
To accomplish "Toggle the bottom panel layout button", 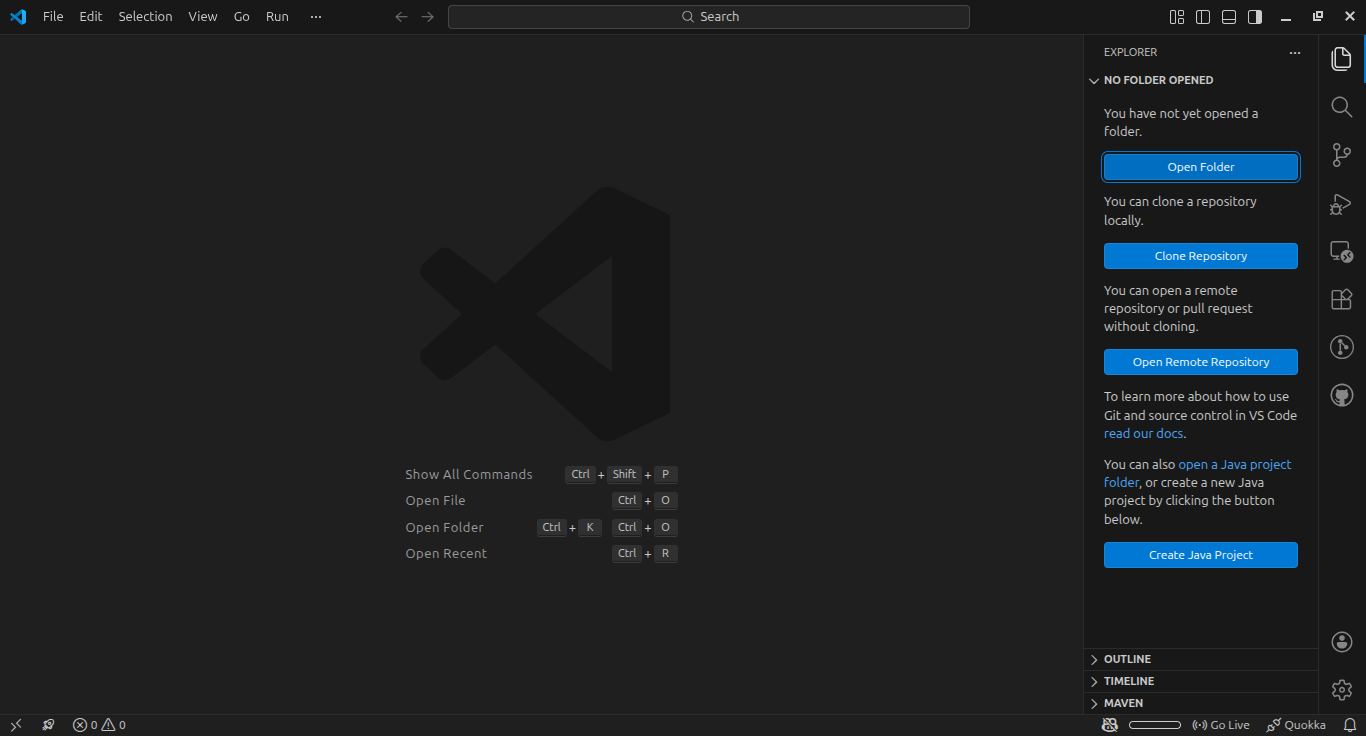I will 1229,17.
